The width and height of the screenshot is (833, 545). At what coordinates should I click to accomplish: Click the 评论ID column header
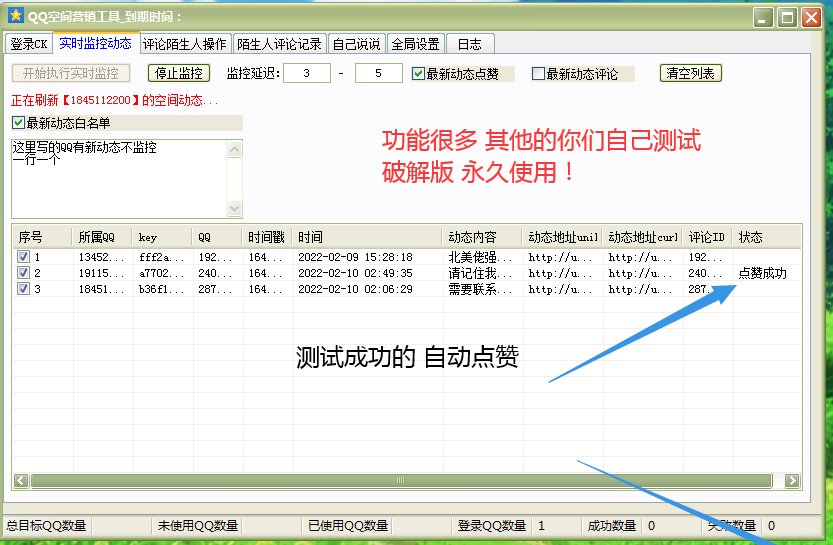pyautogui.click(x=708, y=237)
